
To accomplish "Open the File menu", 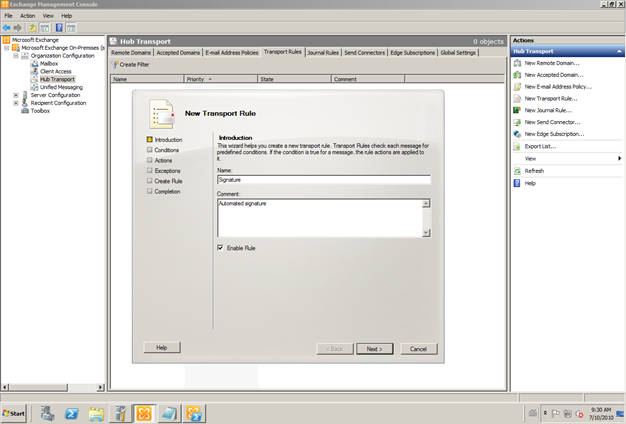I will [8, 16].
